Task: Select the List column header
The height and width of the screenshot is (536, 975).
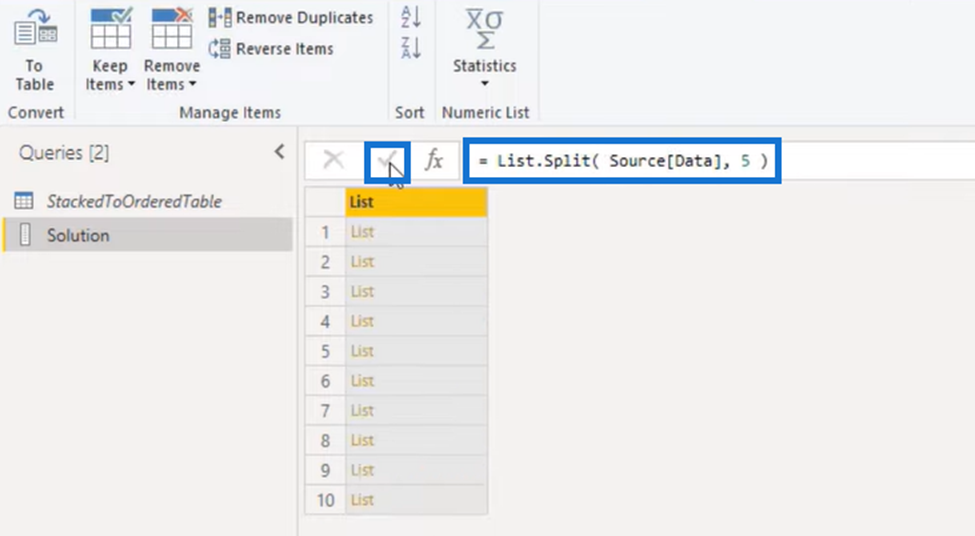Action: click(x=416, y=202)
